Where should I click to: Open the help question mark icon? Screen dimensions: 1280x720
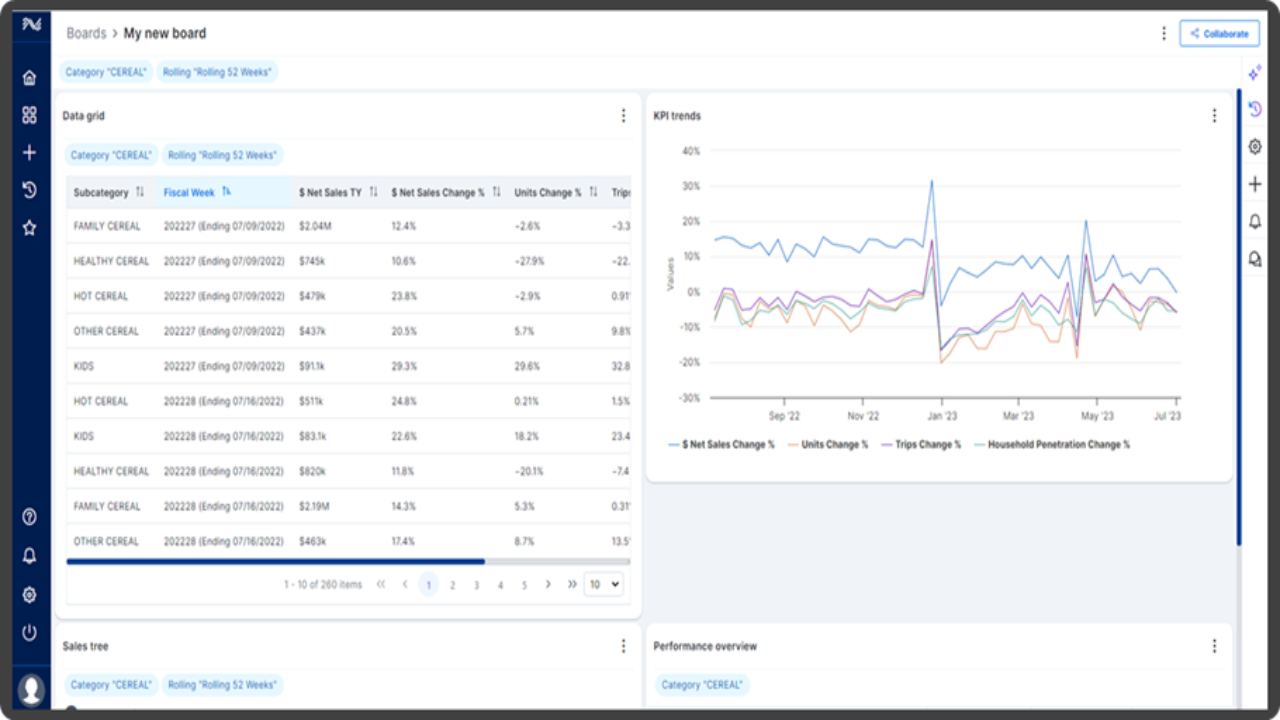29,517
